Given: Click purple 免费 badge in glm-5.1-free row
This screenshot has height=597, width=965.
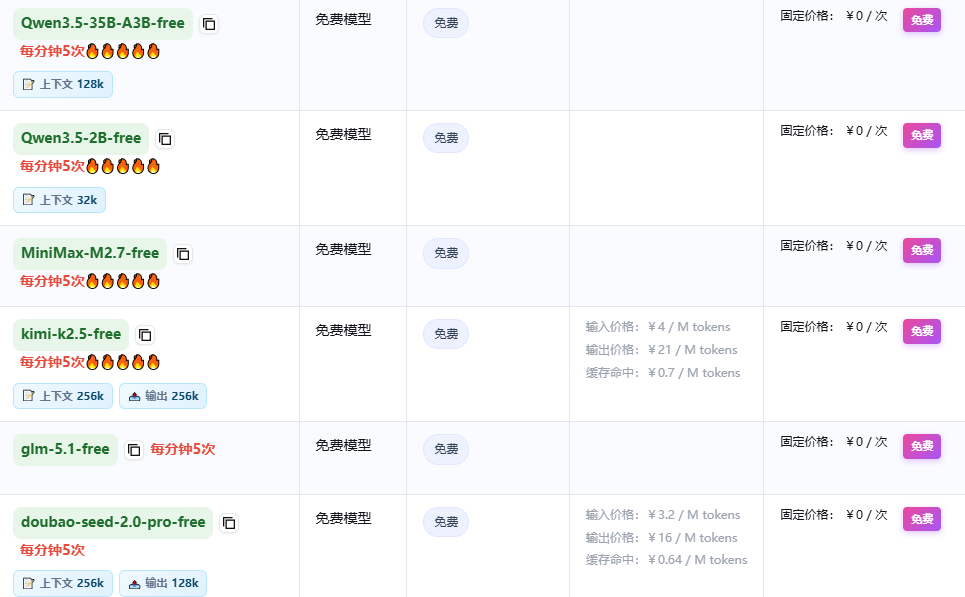Looking at the screenshot, I should 922,446.
